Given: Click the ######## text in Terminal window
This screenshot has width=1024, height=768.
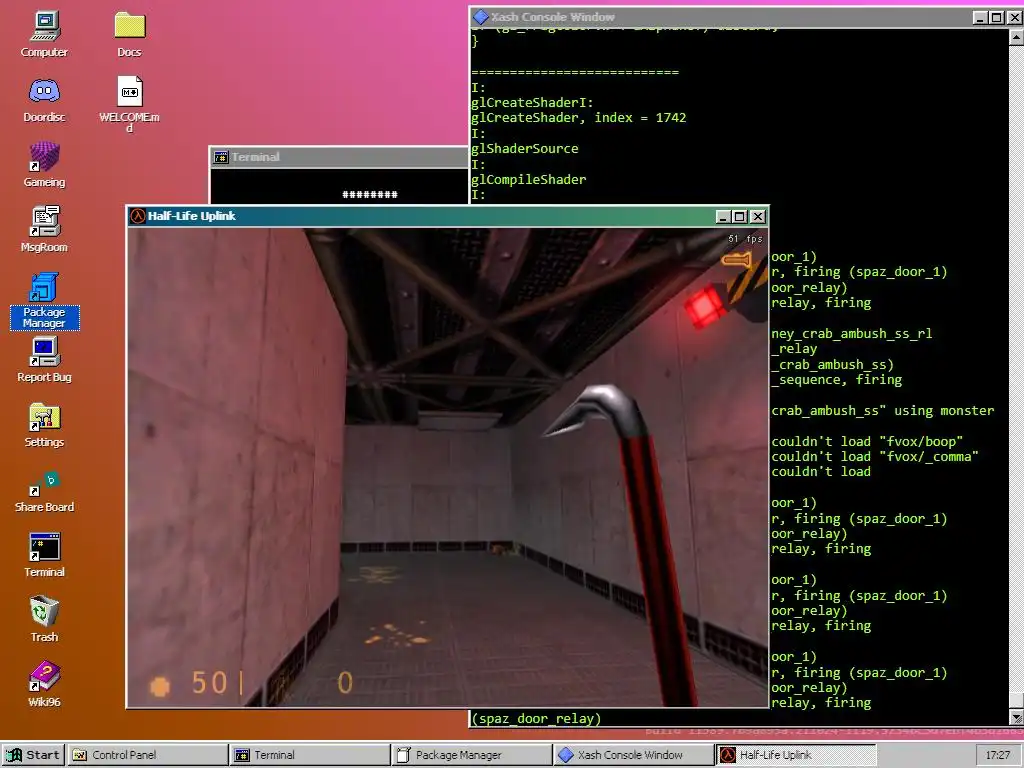Looking at the screenshot, I should (x=370, y=195).
